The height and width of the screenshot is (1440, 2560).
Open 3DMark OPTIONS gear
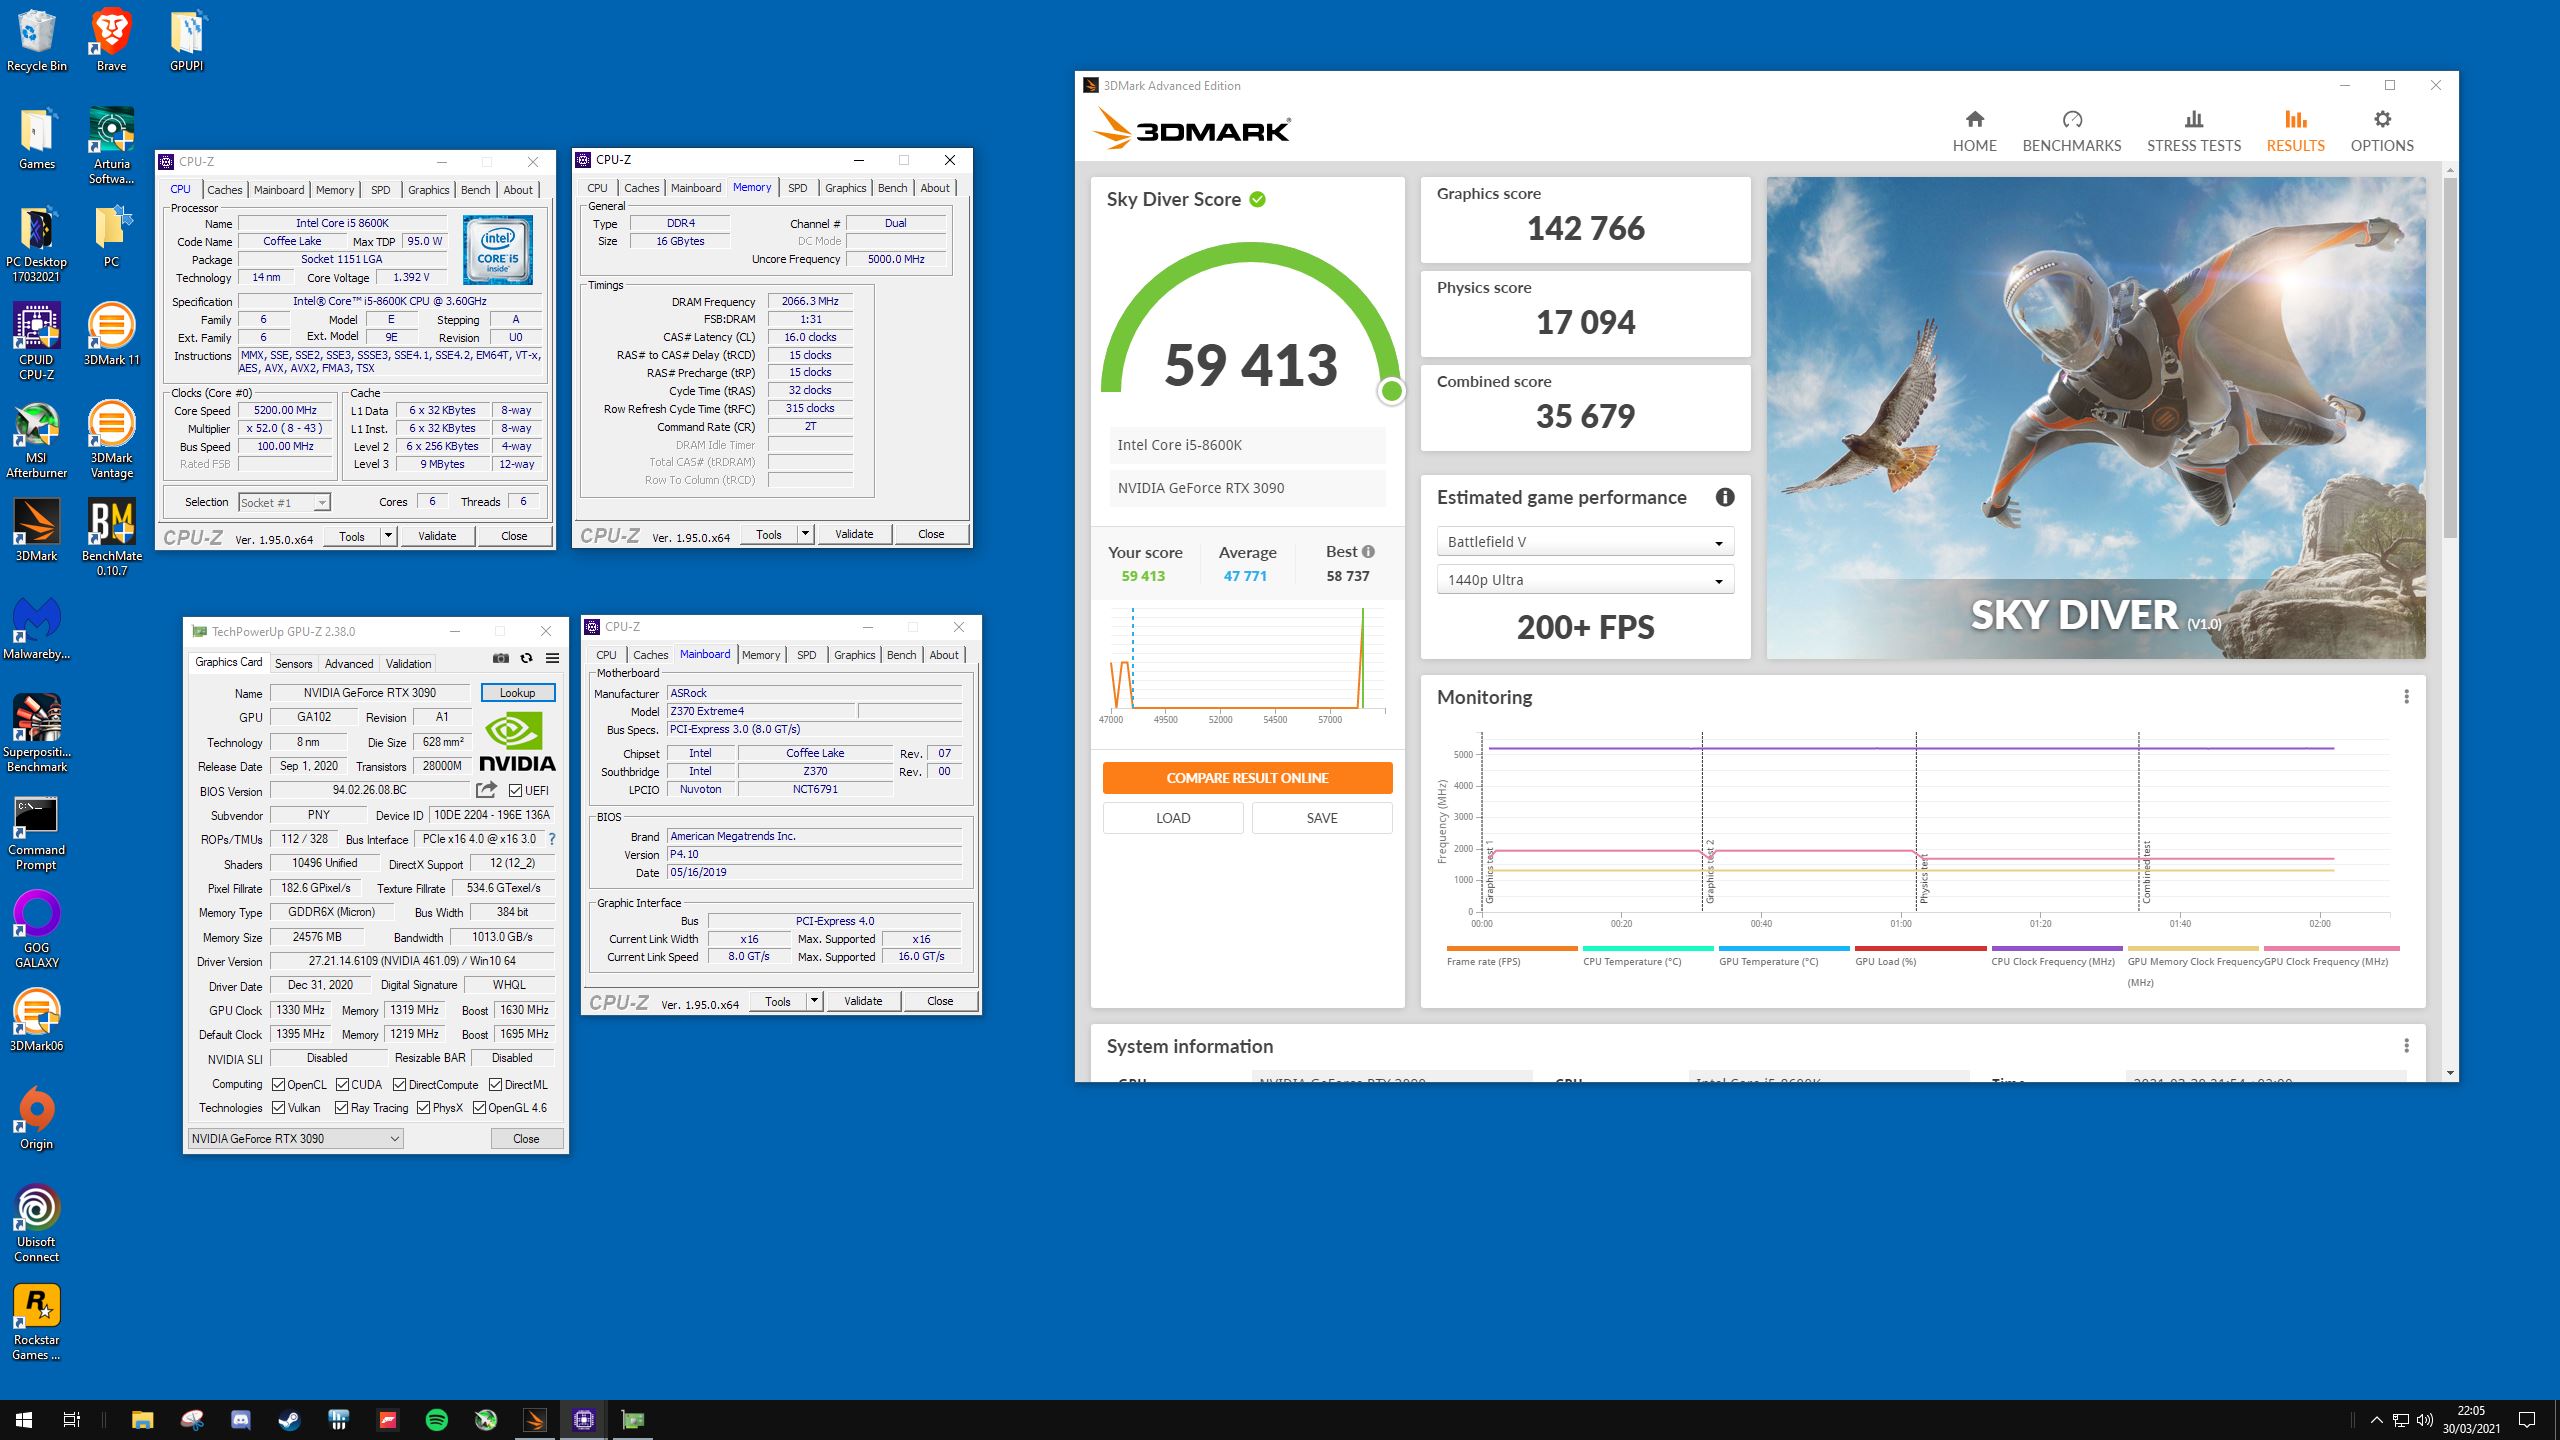tap(2382, 131)
